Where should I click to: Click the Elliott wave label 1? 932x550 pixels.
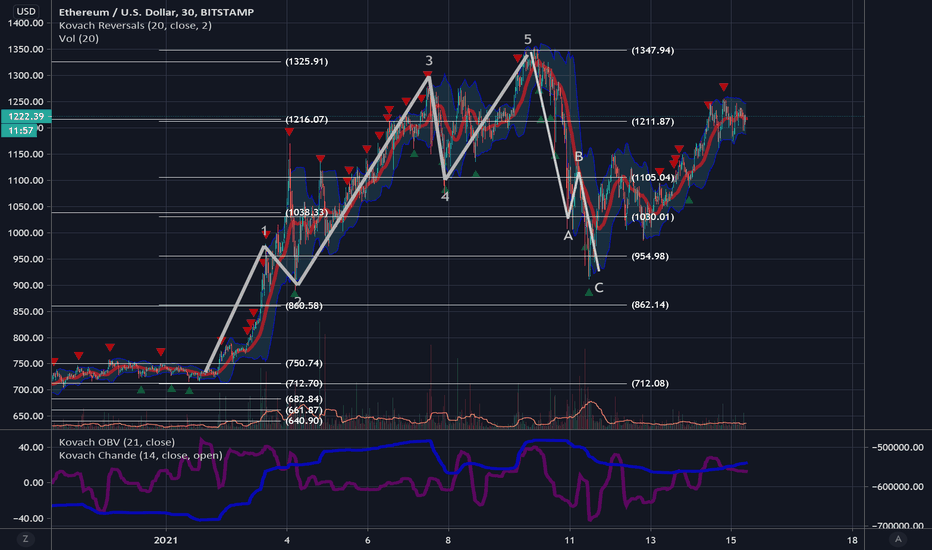tap(265, 231)
